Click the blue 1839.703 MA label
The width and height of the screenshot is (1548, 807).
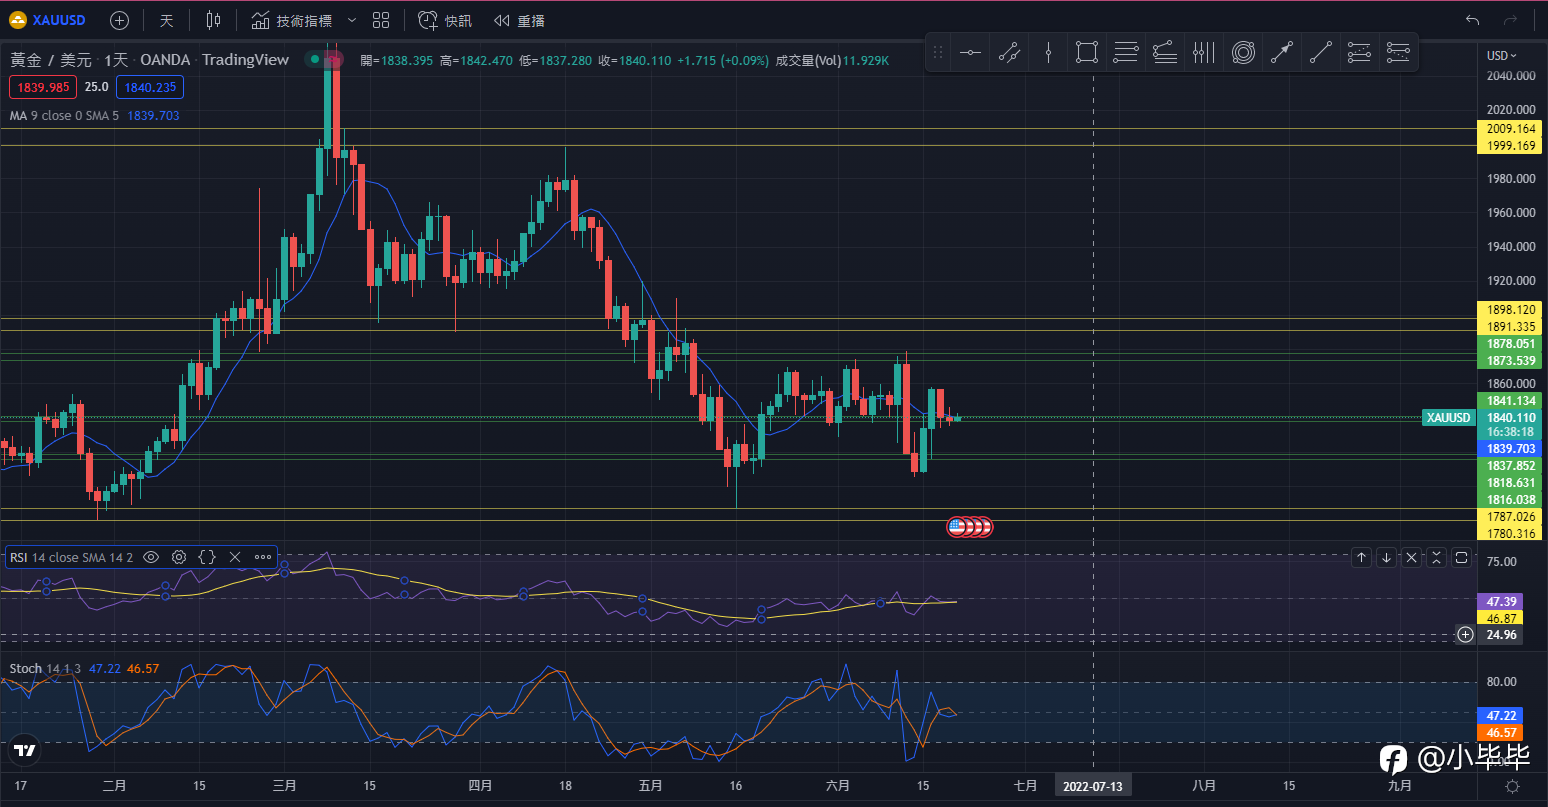click(1511, 449)
